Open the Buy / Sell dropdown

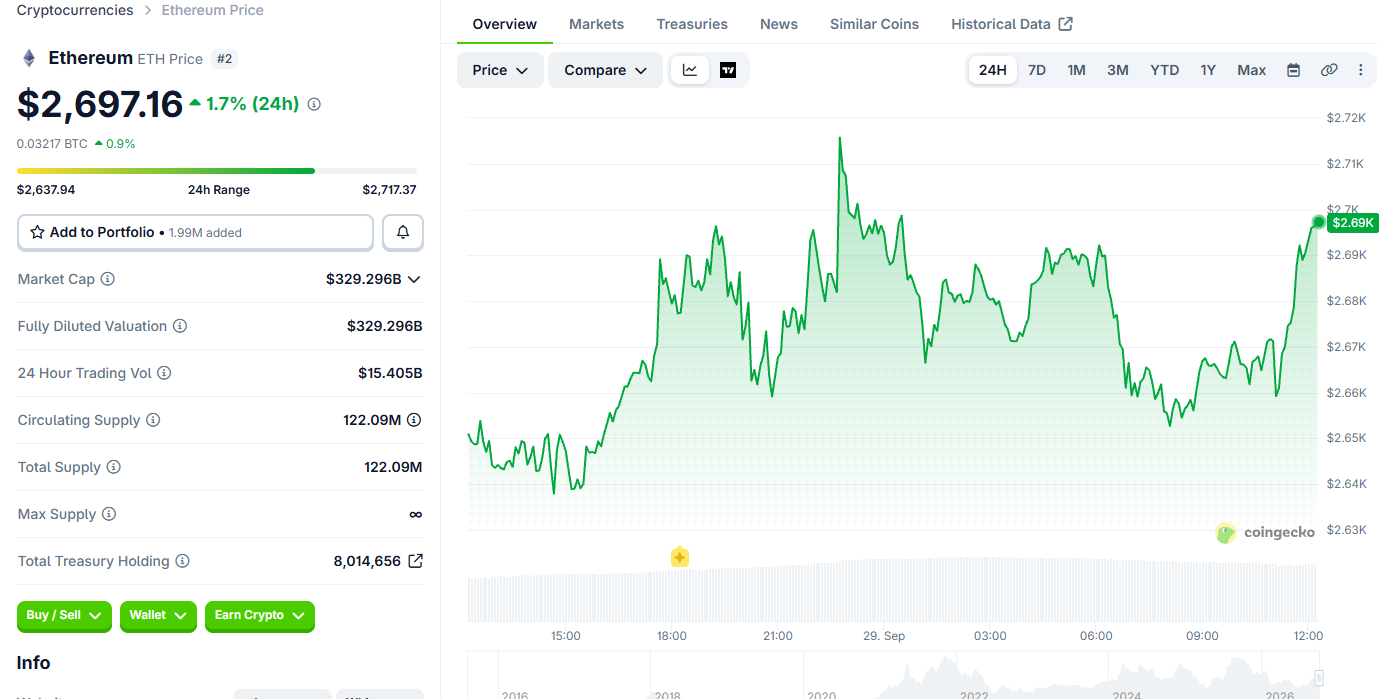pyautogui.click(x=65, y=616)
